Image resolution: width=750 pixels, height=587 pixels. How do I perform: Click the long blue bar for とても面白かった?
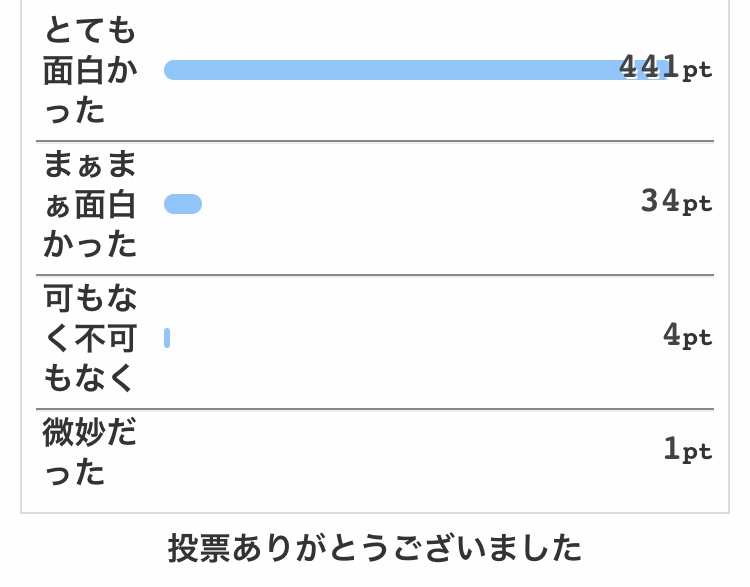[415, 70]
